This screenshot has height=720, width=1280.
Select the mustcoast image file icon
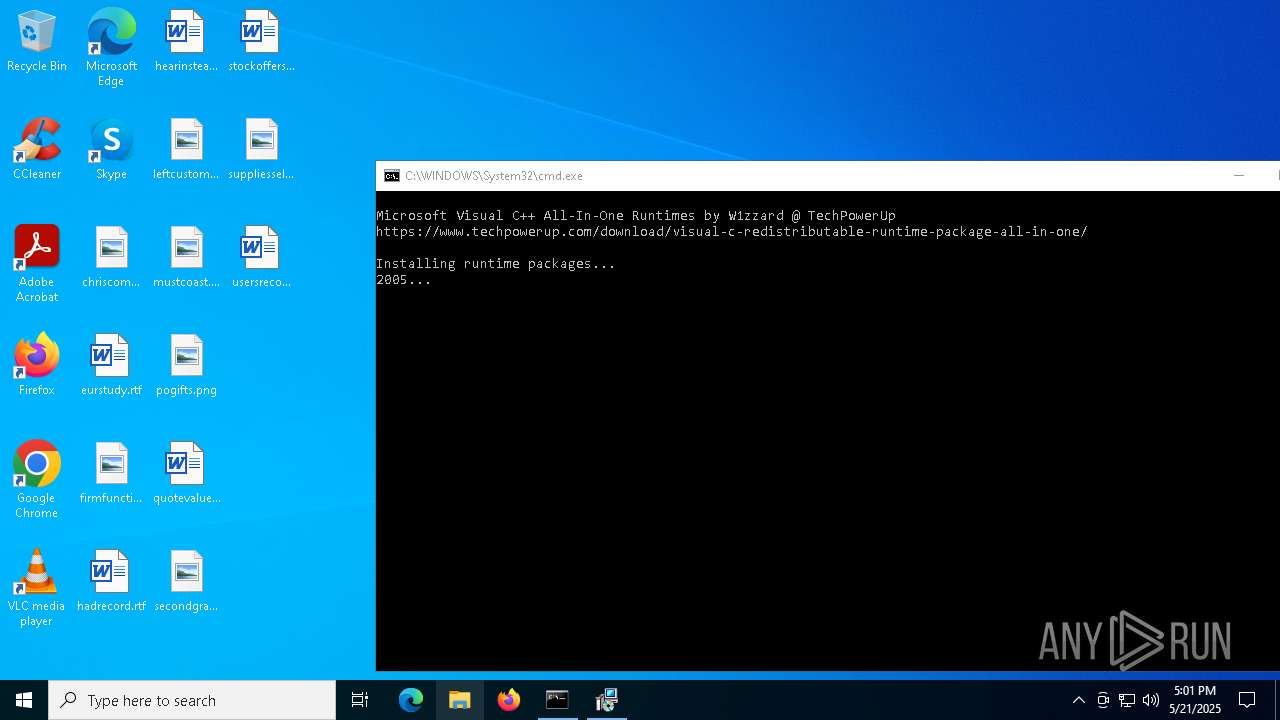click(186, 258)
